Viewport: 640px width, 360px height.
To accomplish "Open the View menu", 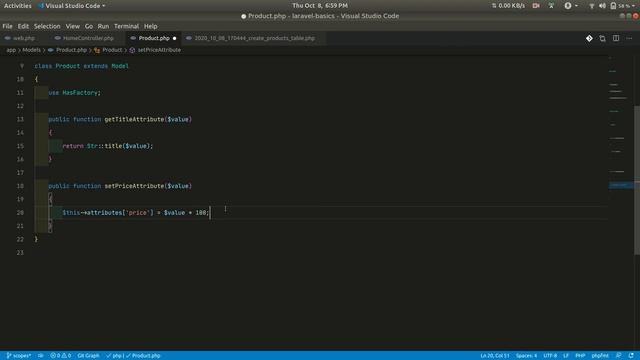I will [x=73, y=26].
